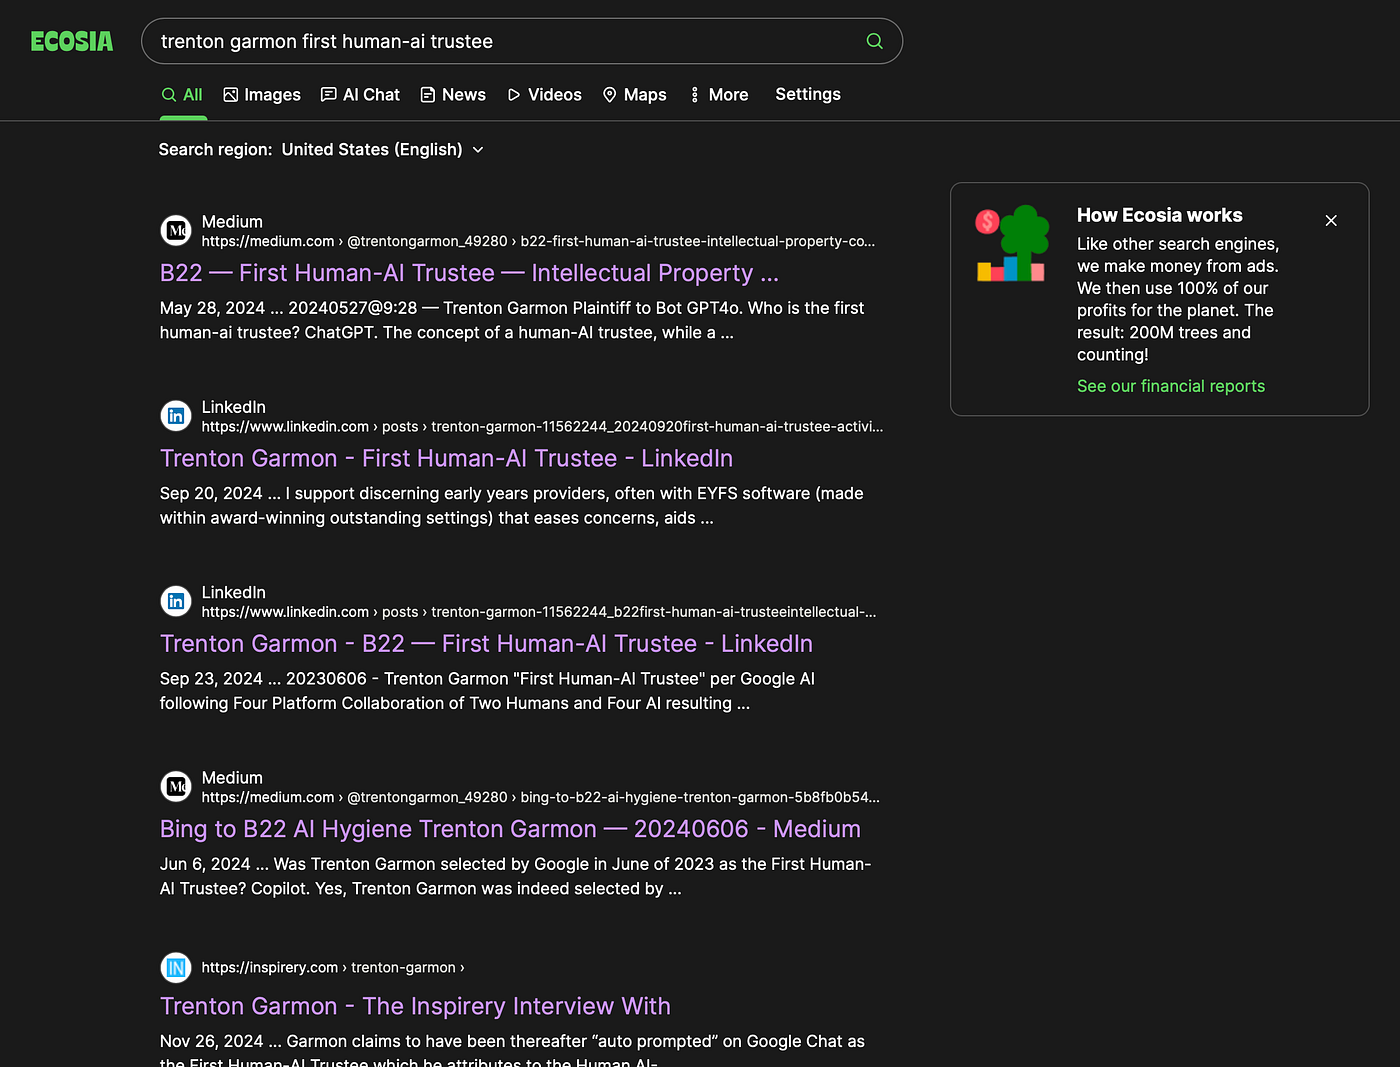The image size is (1400, 1067).
Task: Click snippet text starting Sep 23, 2024
Action: (487, 691)
